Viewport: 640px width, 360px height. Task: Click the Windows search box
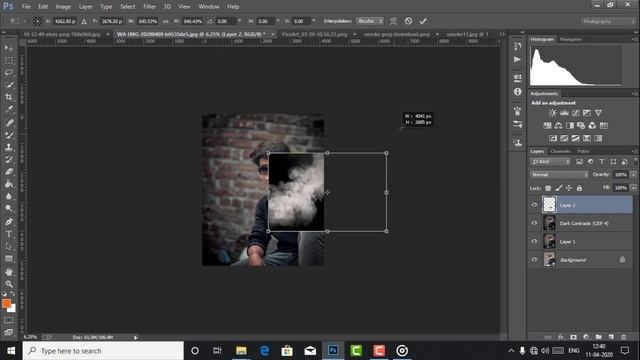[103, 351]
